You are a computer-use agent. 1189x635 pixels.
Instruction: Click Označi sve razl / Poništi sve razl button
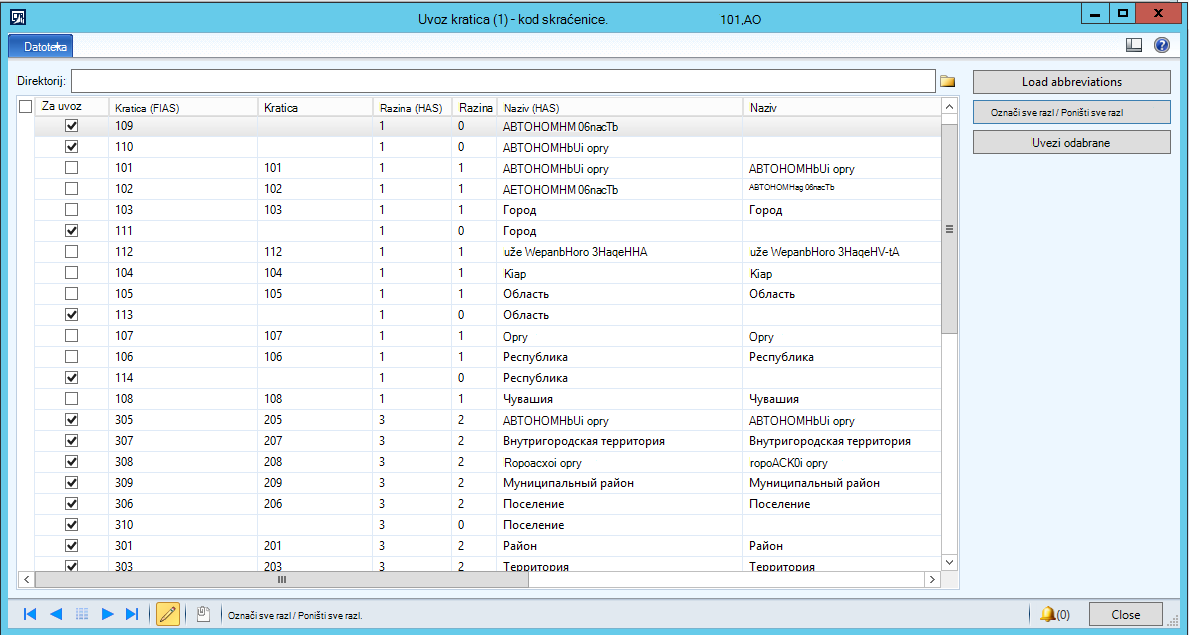(x=1071, y=112)
